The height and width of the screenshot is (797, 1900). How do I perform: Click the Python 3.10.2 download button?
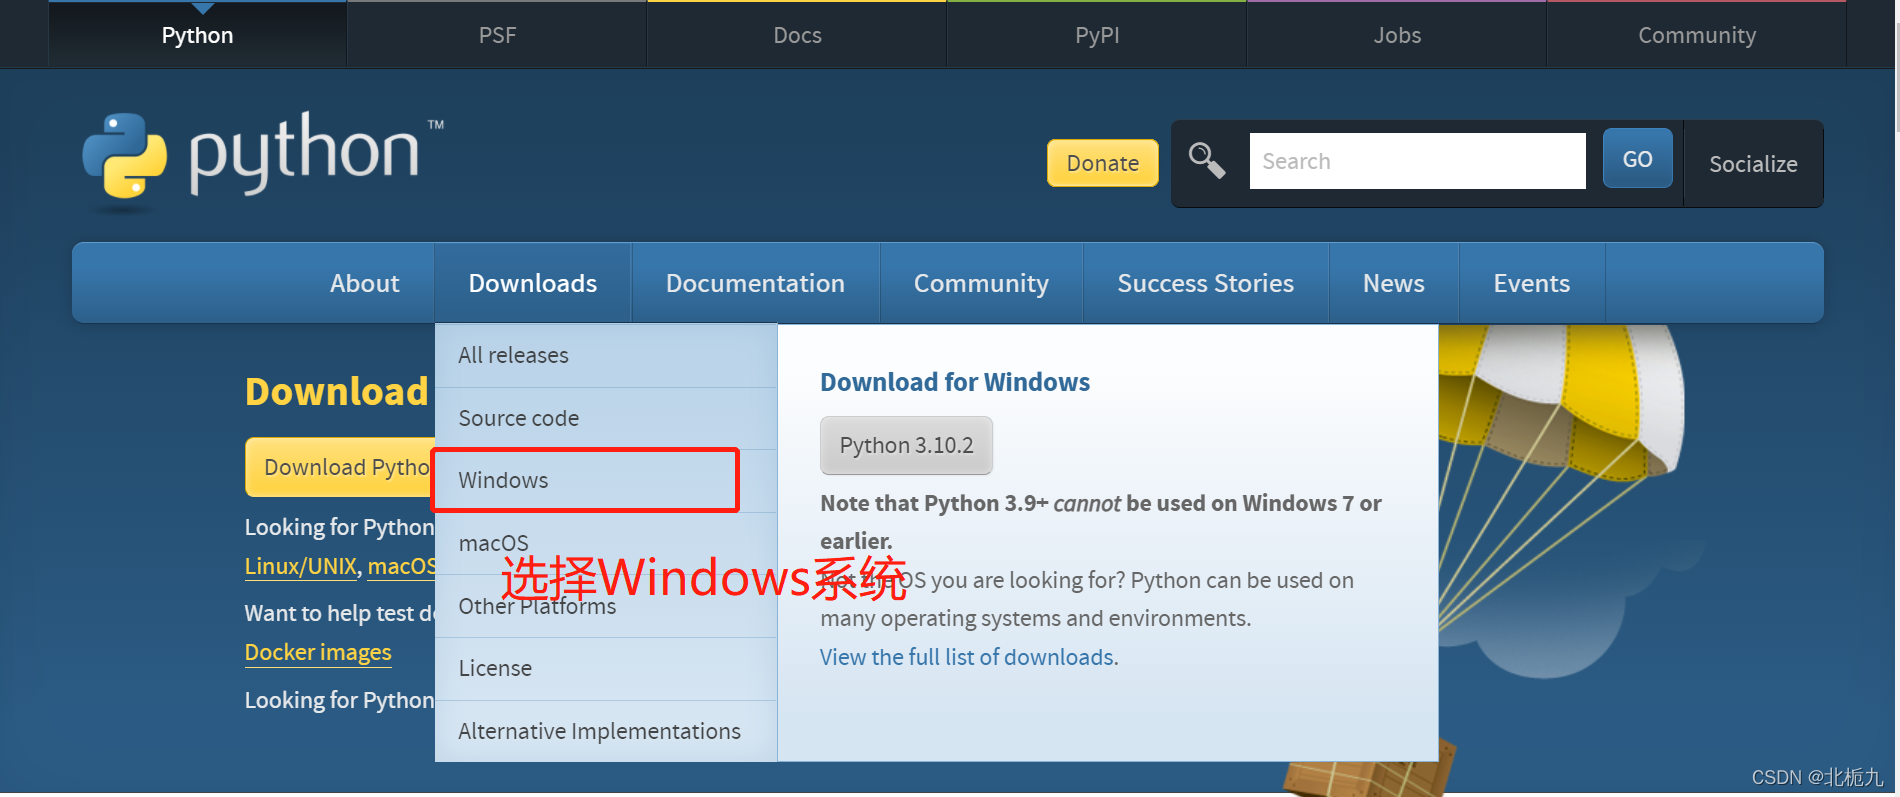click(x=906, y=445)
